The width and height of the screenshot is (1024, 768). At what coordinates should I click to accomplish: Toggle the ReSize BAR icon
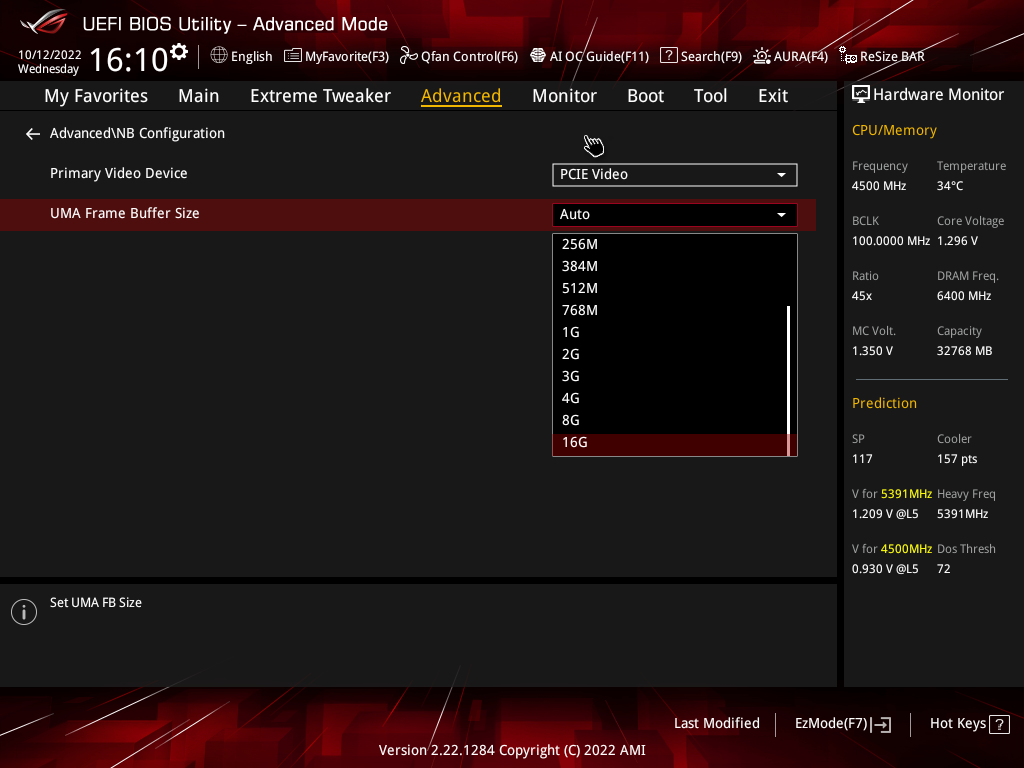(848, 56)
